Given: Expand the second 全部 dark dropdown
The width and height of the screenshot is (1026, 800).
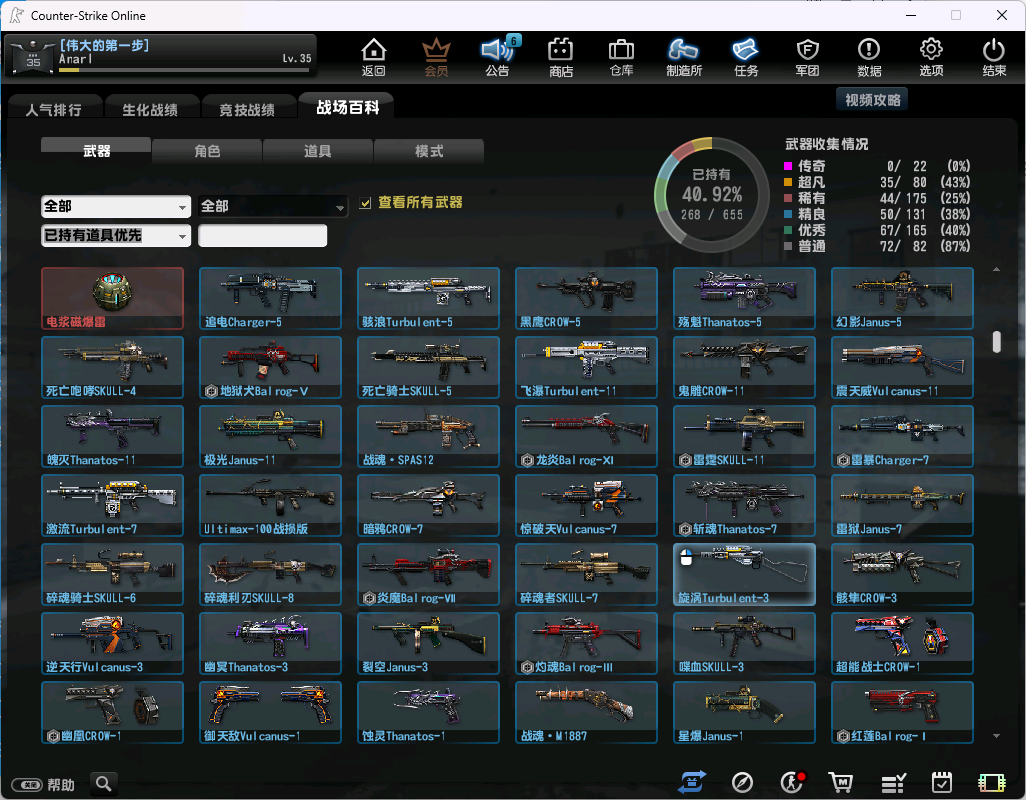Looking at the screenshot, I should pyautogui.click(x=272, y=207).
